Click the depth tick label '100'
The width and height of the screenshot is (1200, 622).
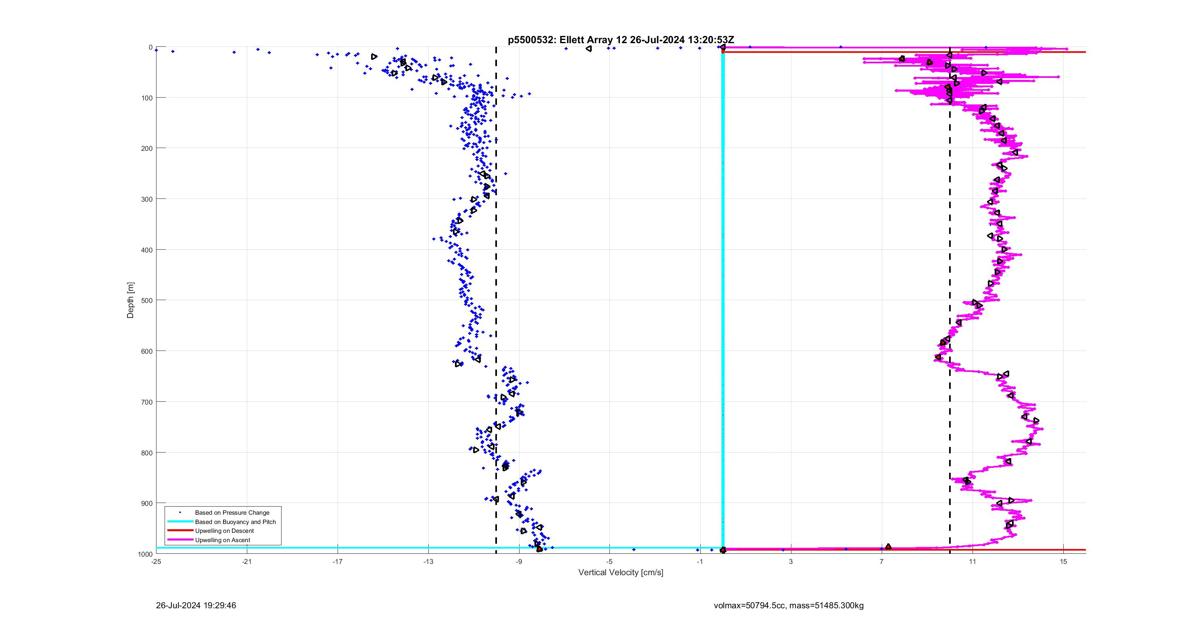point(145,98)
